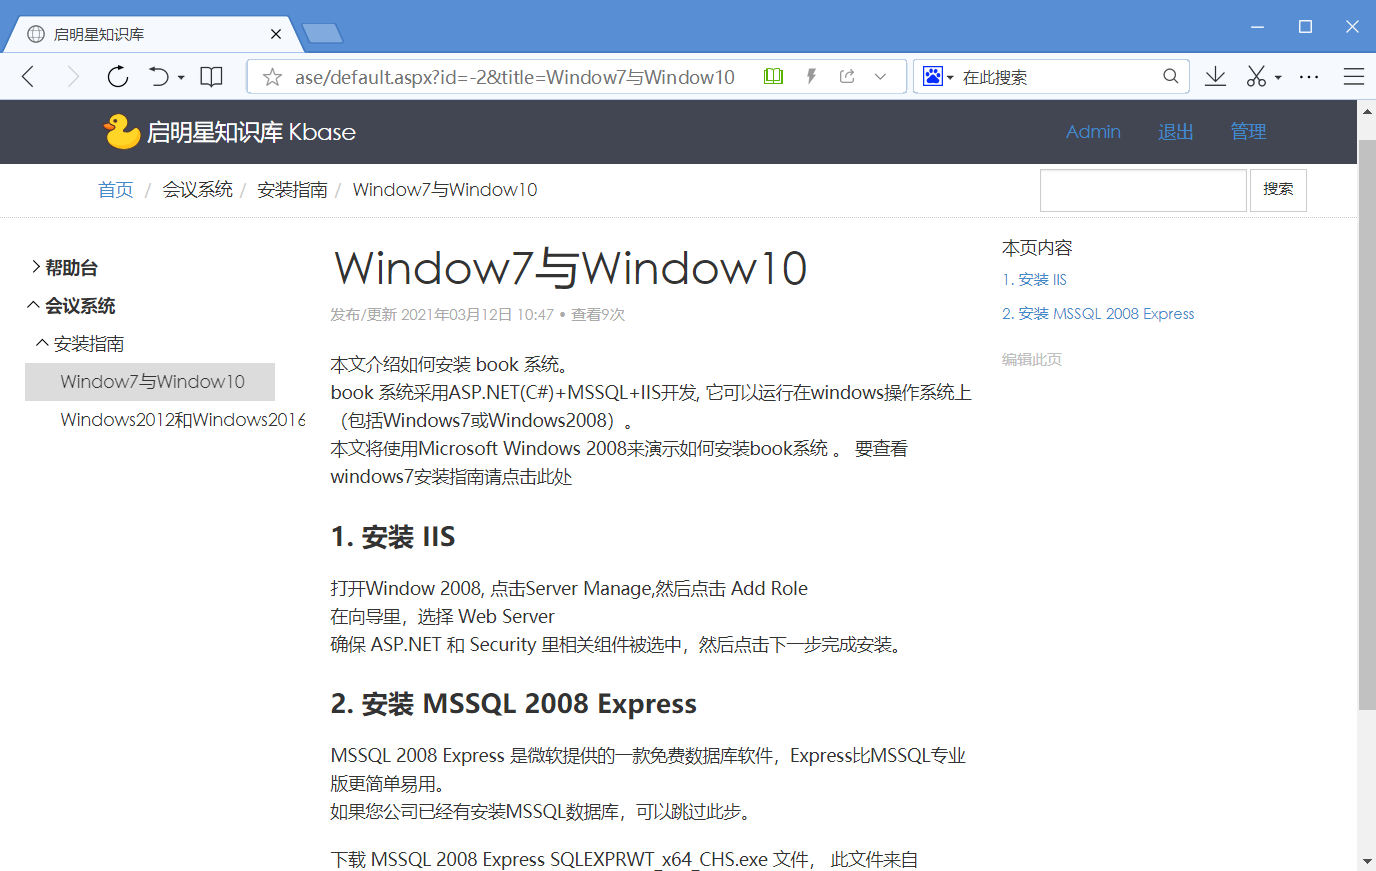Click the yellow duck Kbase logo
Viewport: 1376px width, 871px height.
point(122,131)
